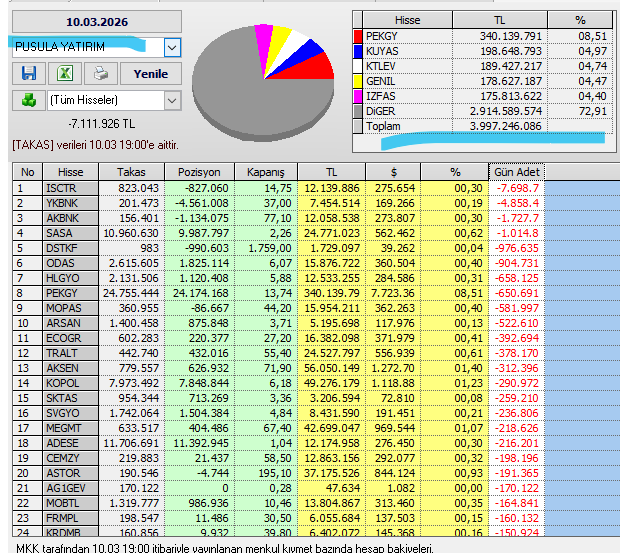Click the red PEKGY color swatch
This screenshot has width=620, height=553.
(358, 36)
